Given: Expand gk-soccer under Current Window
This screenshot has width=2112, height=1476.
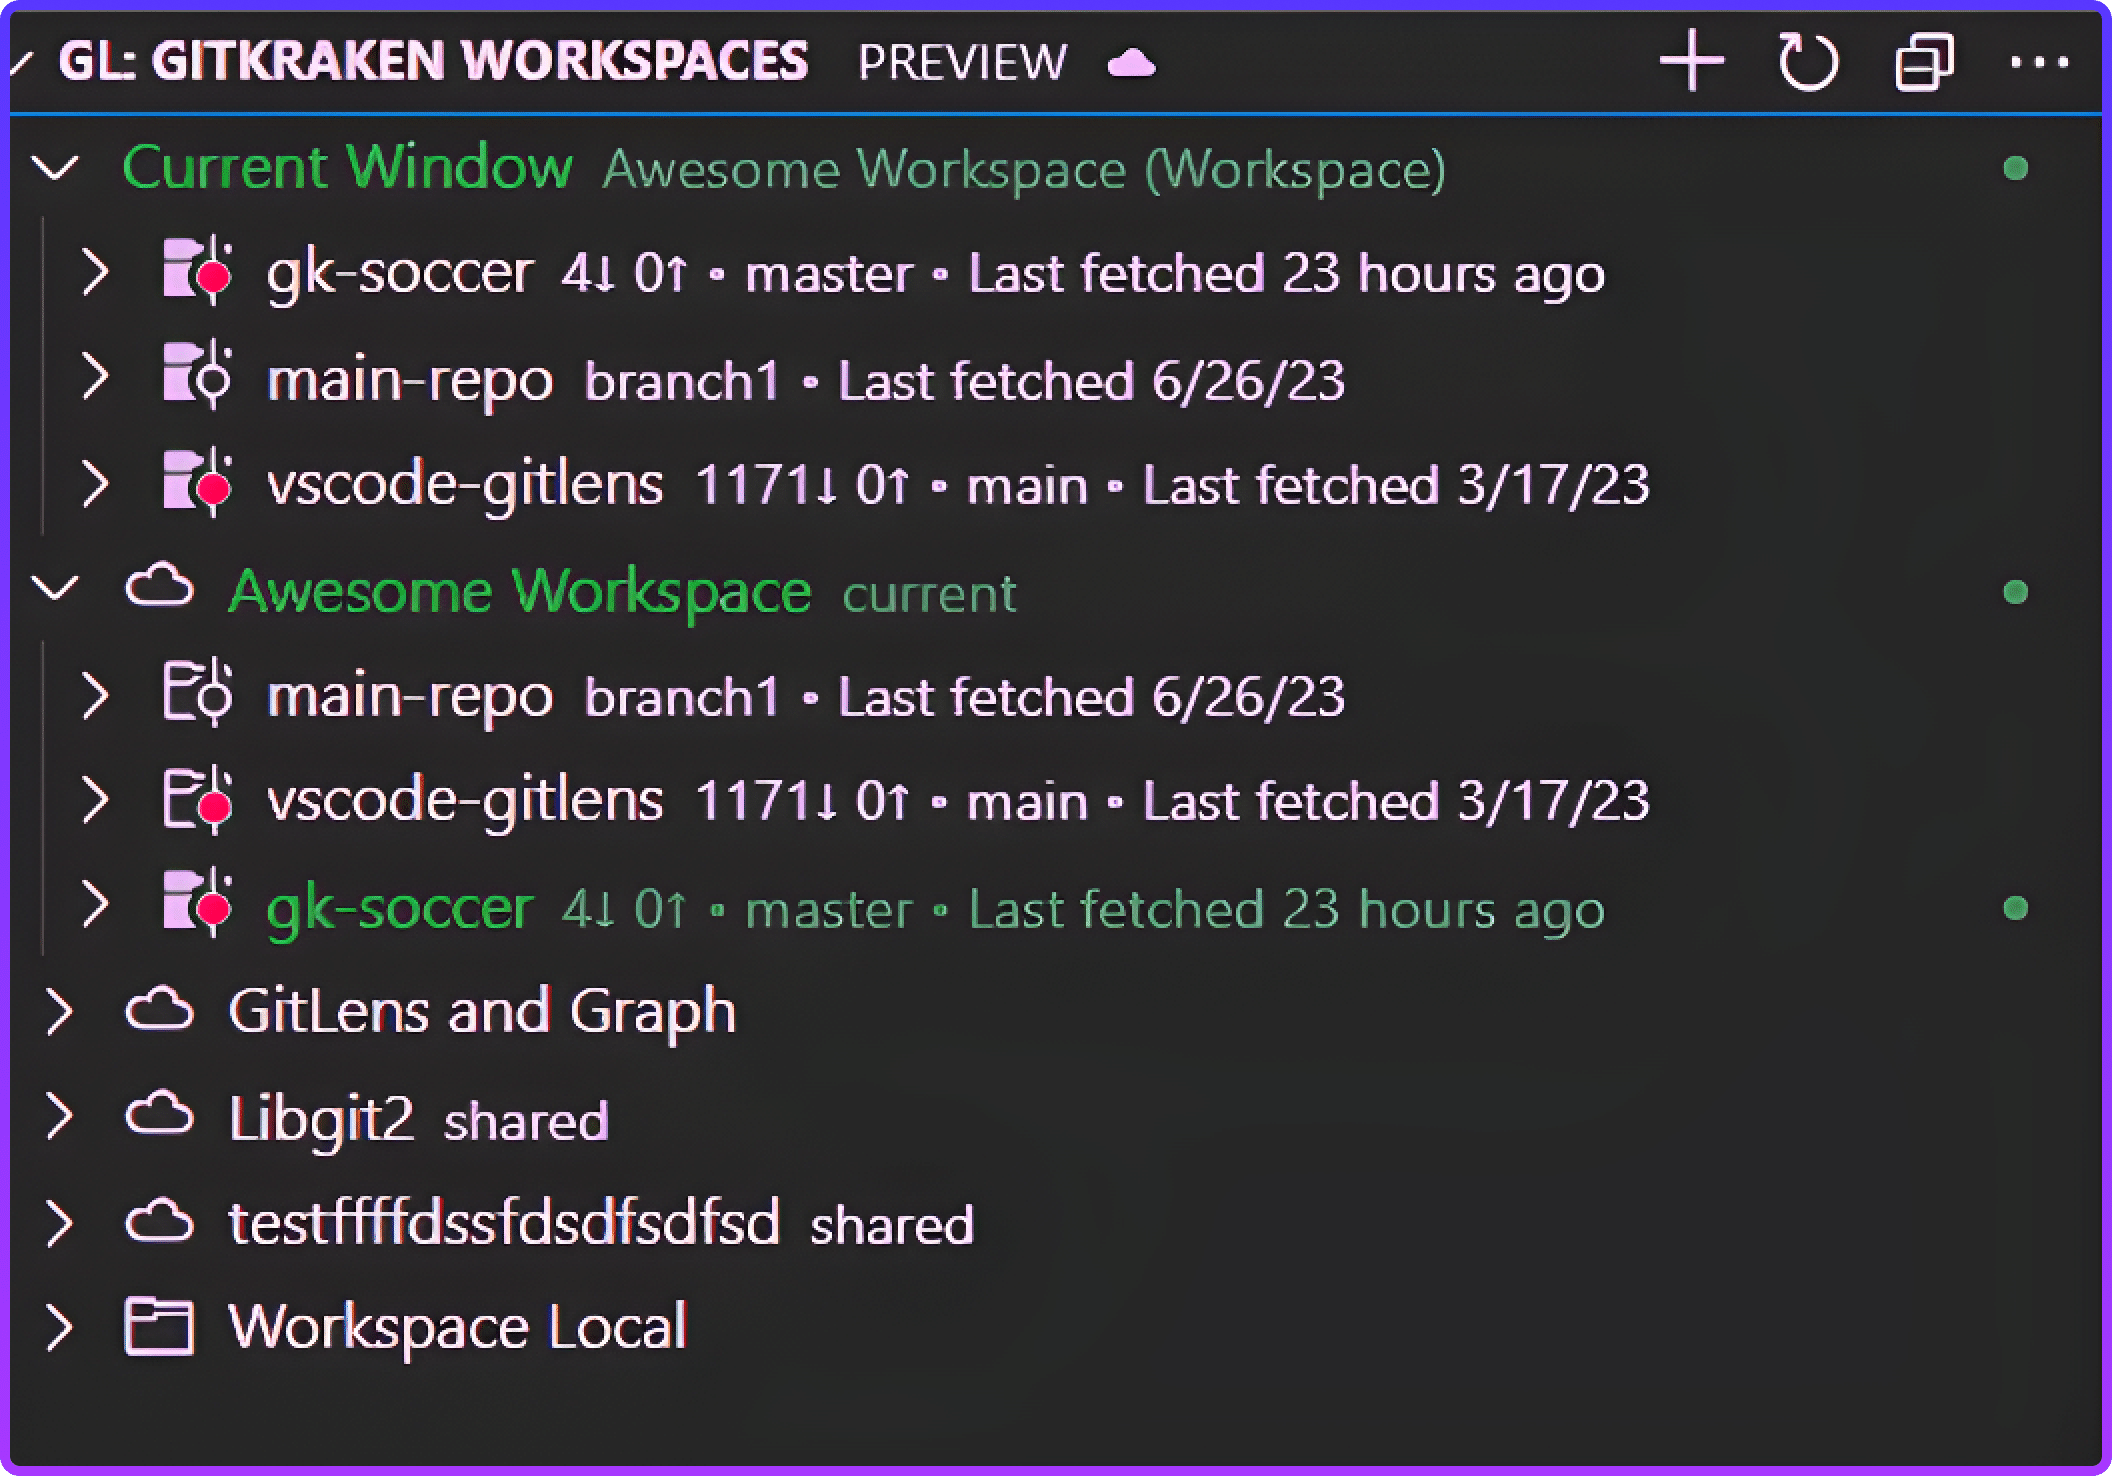Looking at the screenshot, I should (95, 272).
